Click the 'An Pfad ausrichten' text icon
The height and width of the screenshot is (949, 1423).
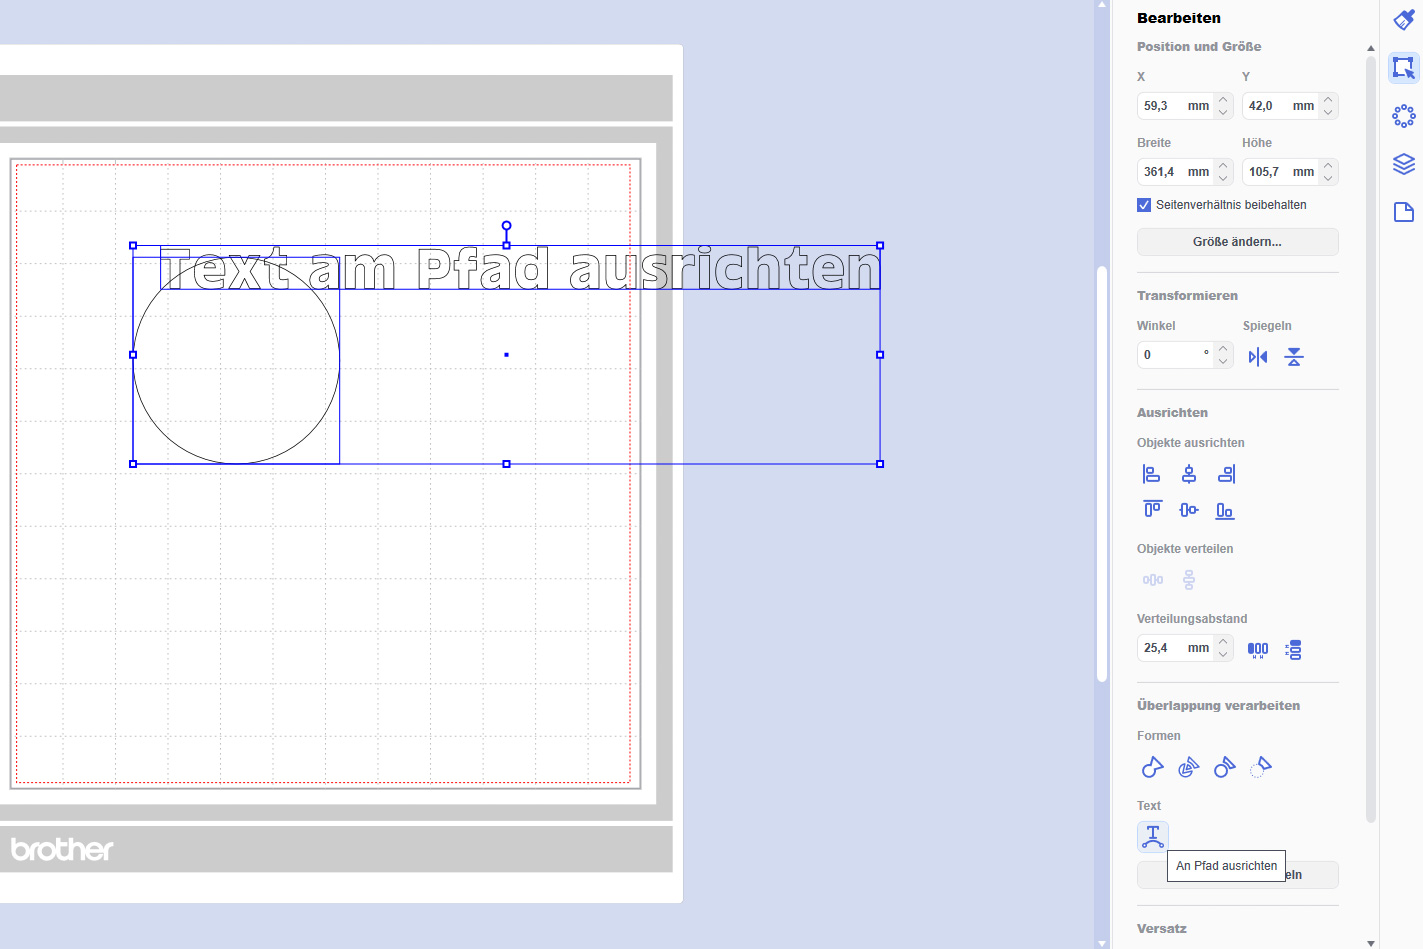(x=1153, y=836)
